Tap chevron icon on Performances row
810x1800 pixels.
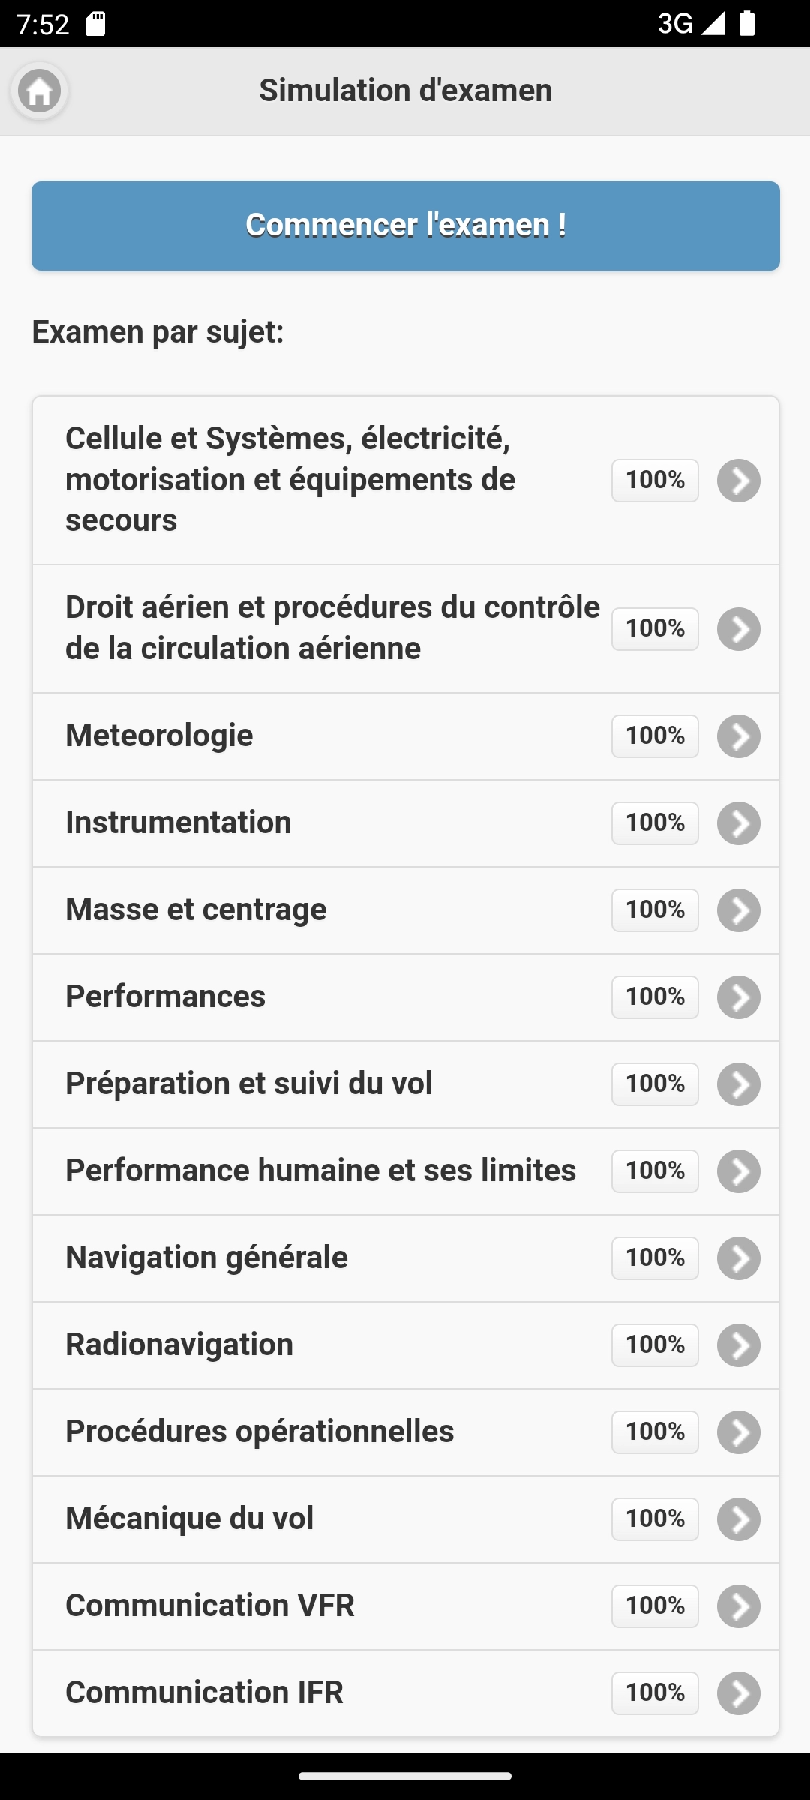point(739,998)
